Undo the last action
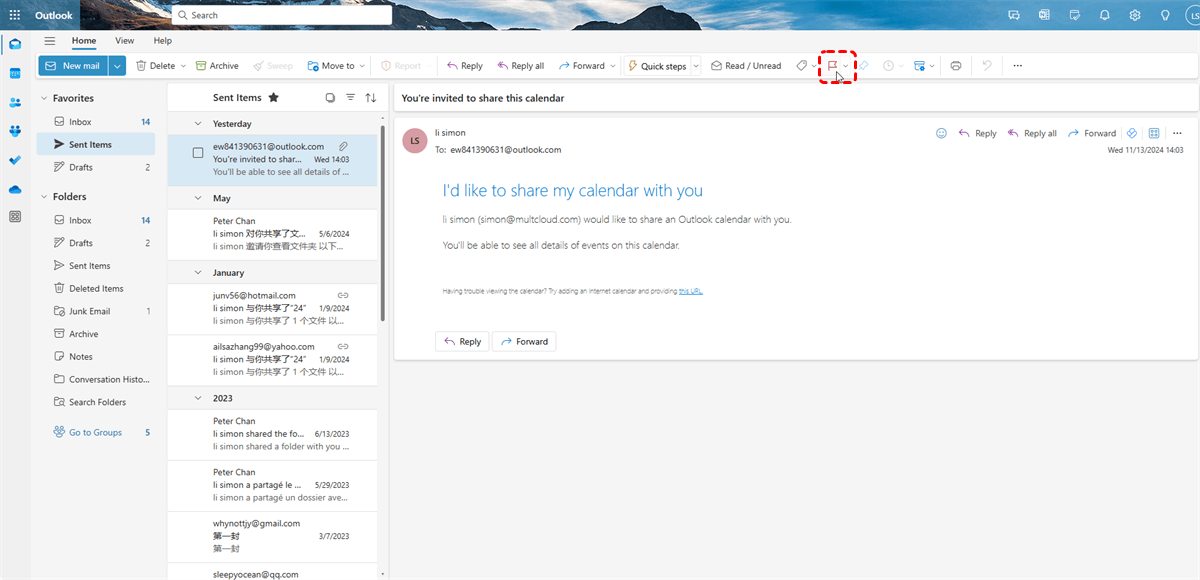The height and width of the screenshot is (580, 1200). [987, 66]
